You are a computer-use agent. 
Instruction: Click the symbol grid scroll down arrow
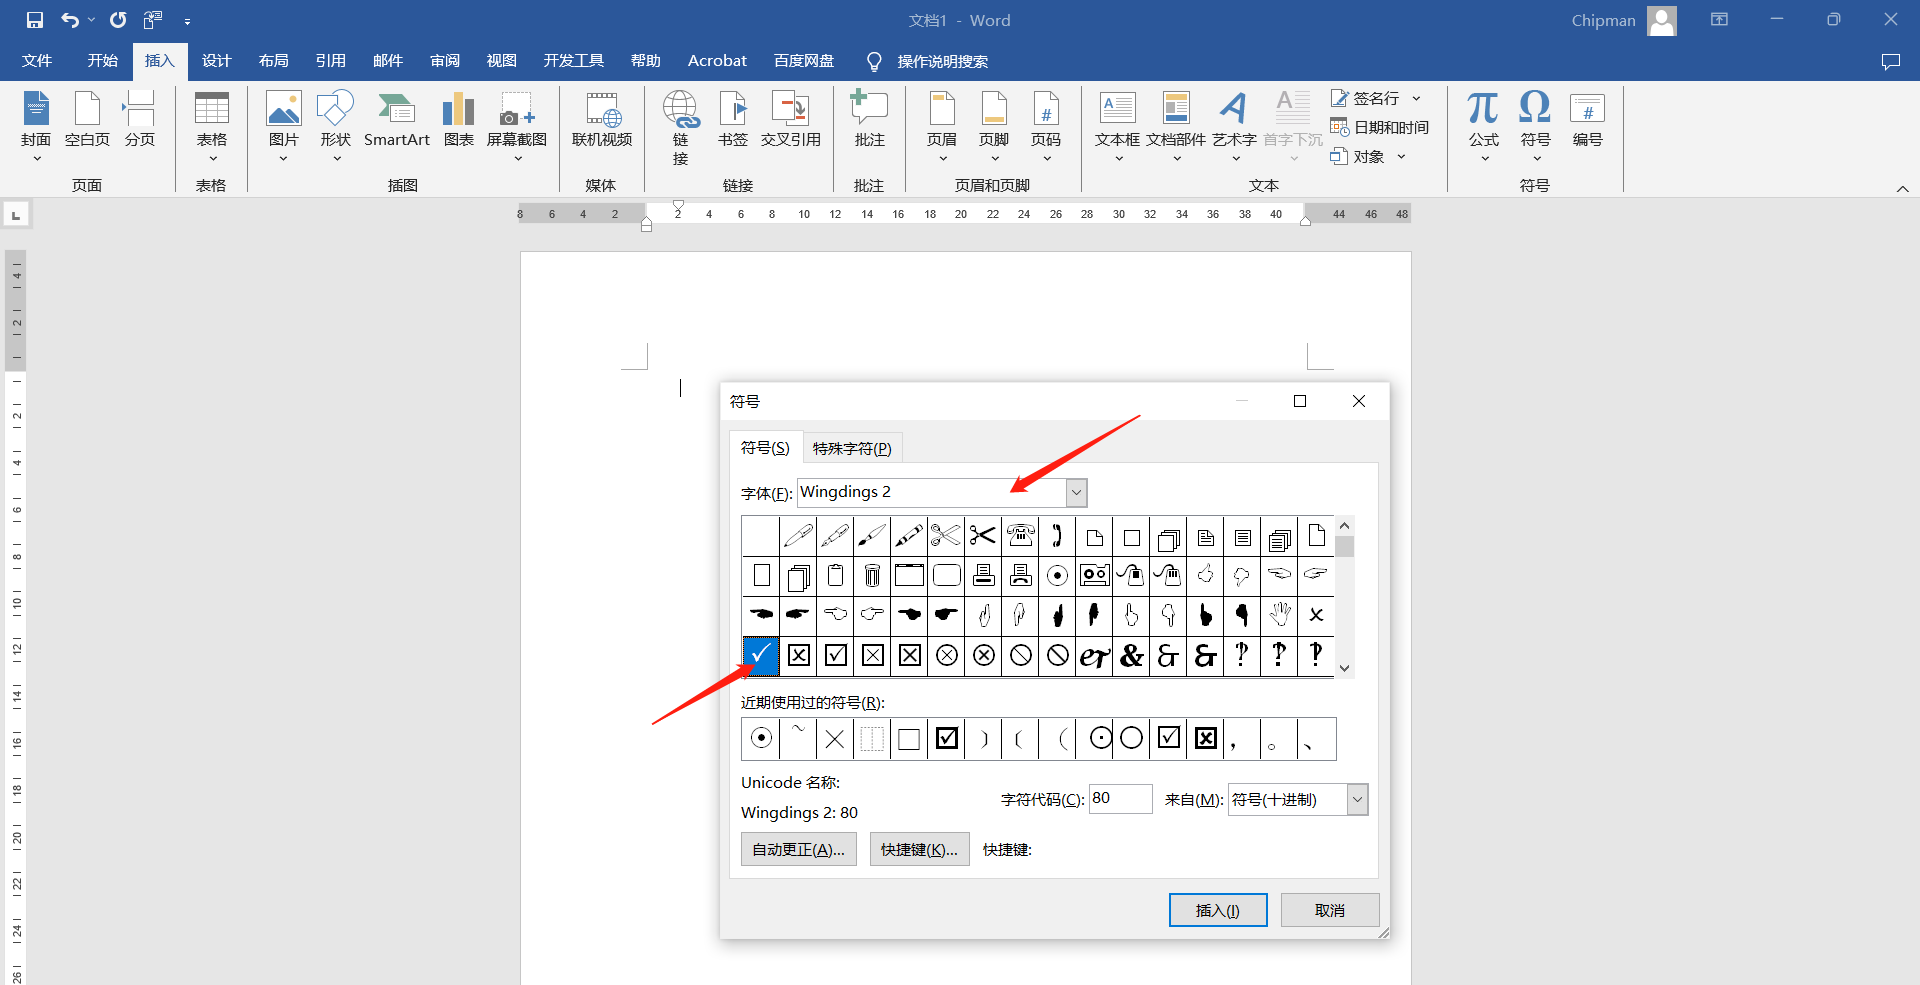[1344, 668]
